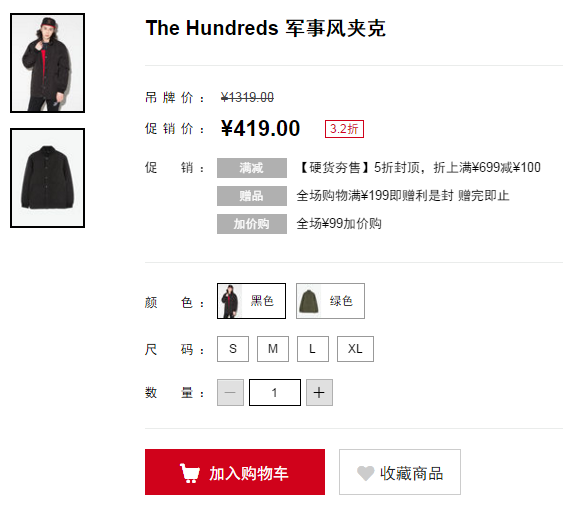
Task: Select the 黑色 color option
Action: [251, 301]
